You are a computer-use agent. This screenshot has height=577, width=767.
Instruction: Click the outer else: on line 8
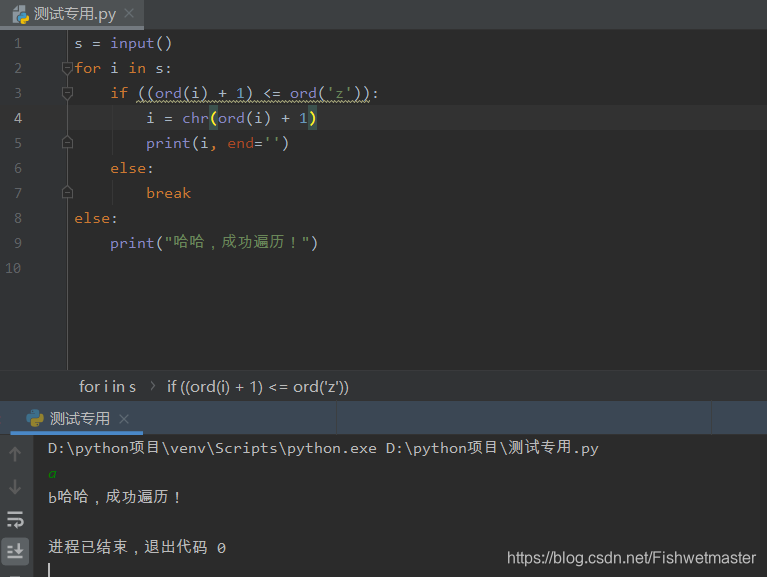(96, 218)
